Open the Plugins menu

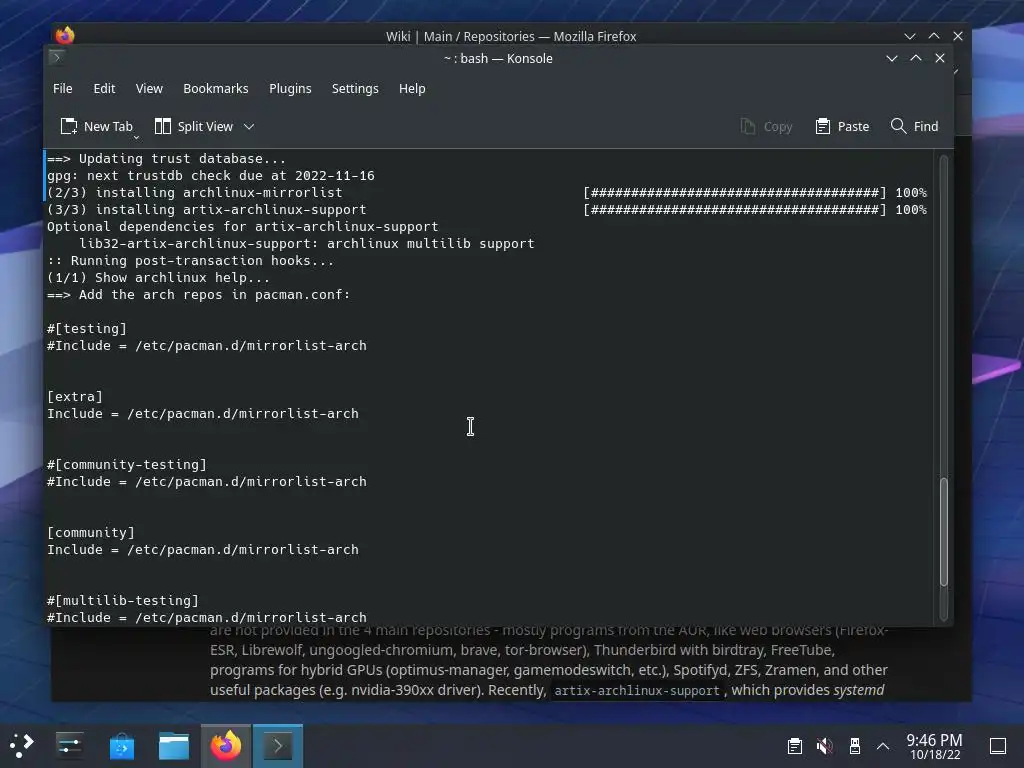pos(290,88)
